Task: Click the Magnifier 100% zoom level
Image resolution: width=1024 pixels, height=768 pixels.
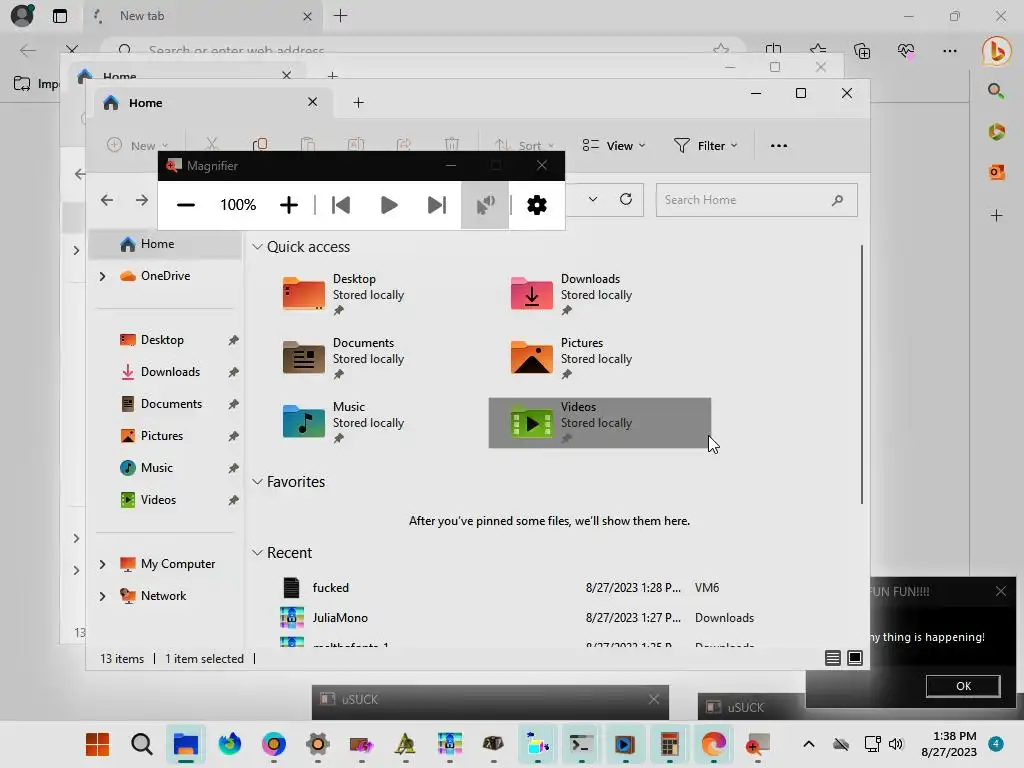Action: click(x=238, y=205)
